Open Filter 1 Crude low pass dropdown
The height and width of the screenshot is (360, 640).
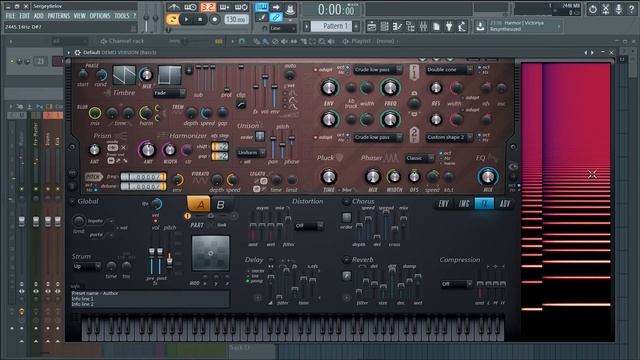tap(378, 70)
